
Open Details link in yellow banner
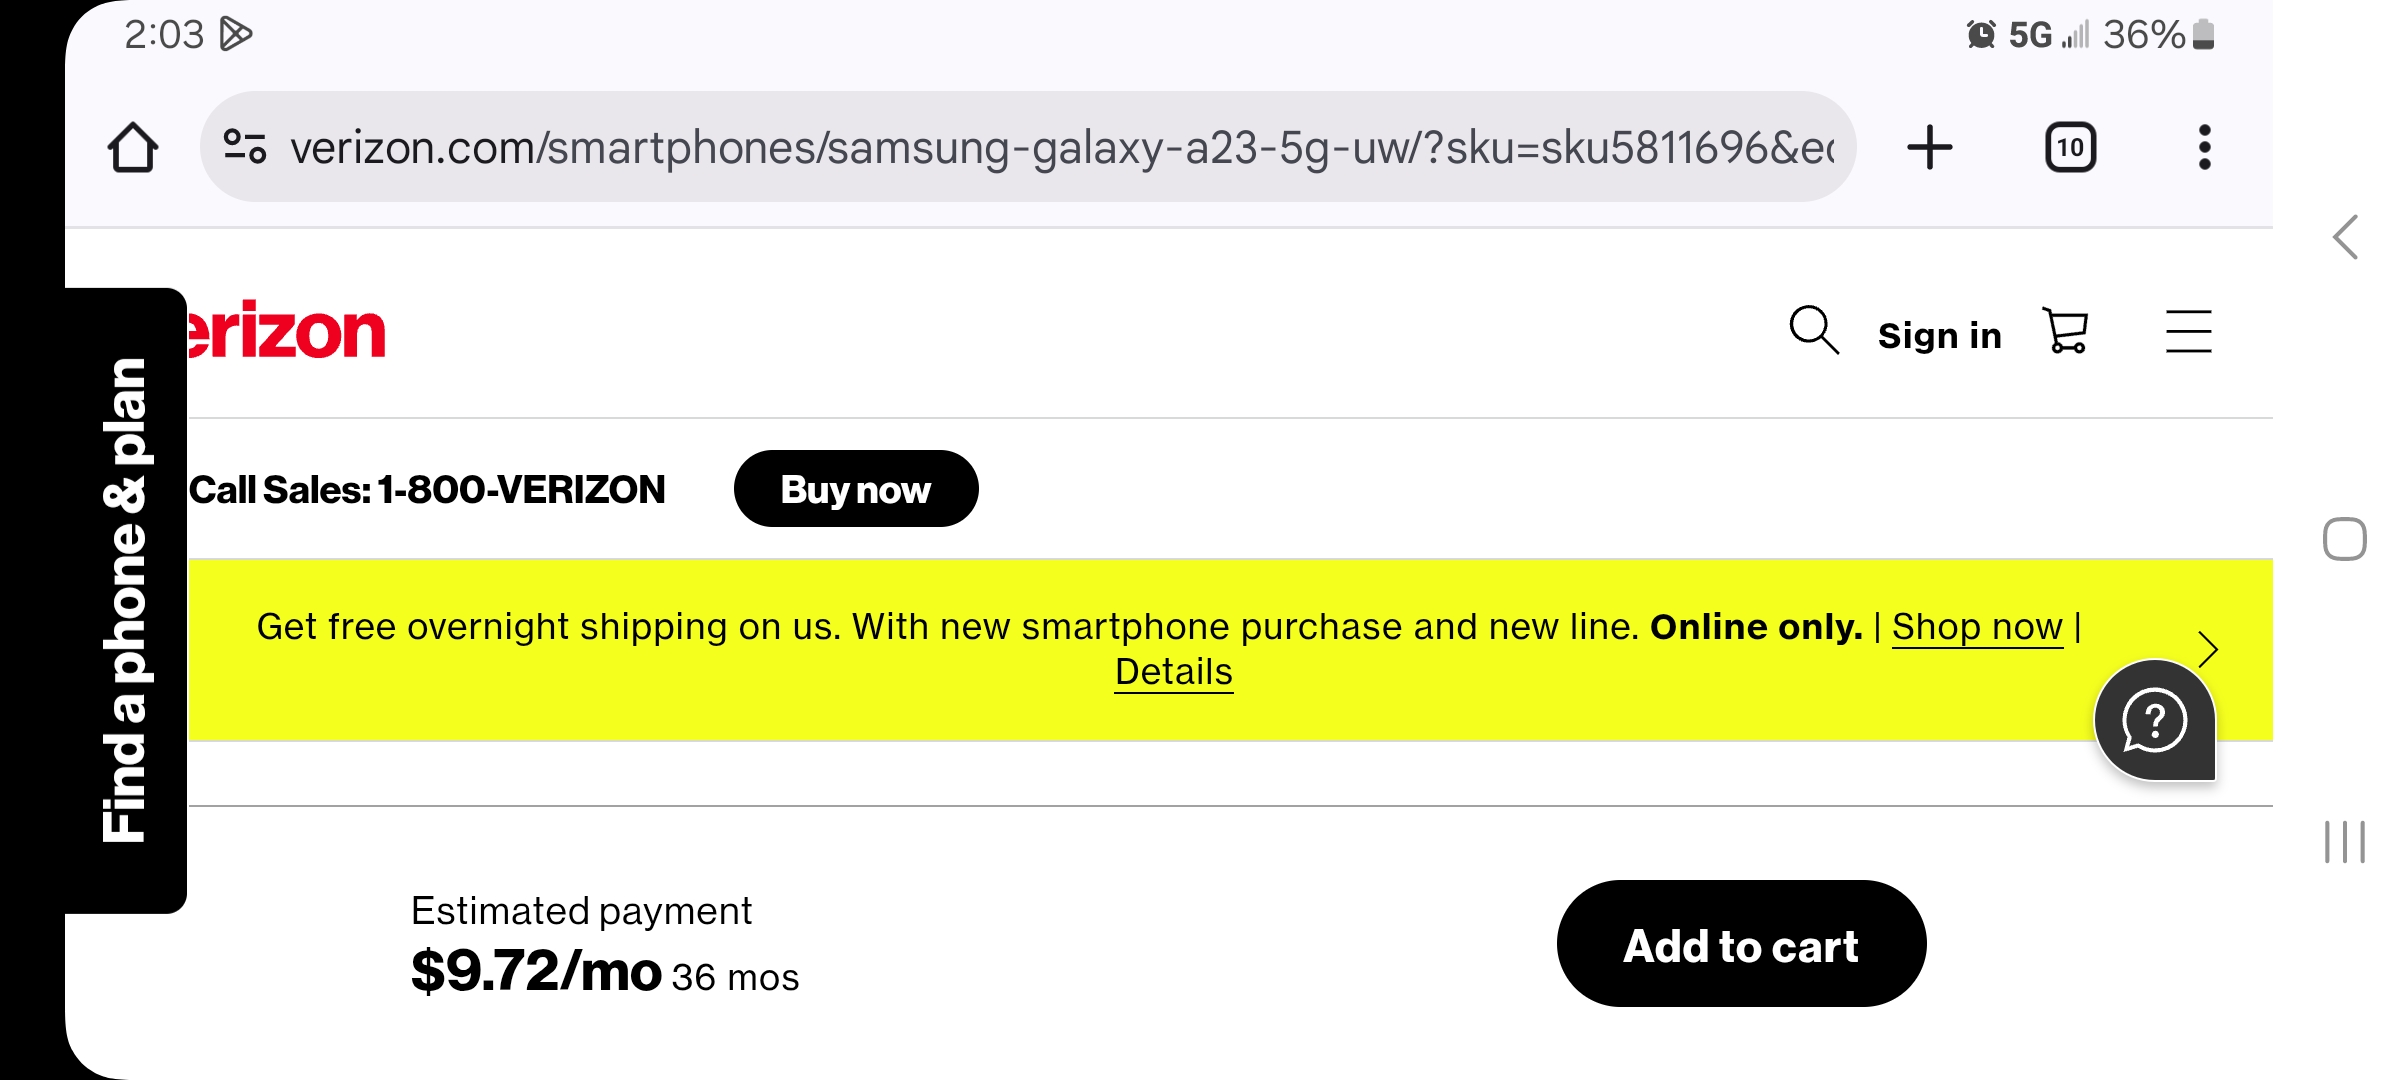[1174, 672]
